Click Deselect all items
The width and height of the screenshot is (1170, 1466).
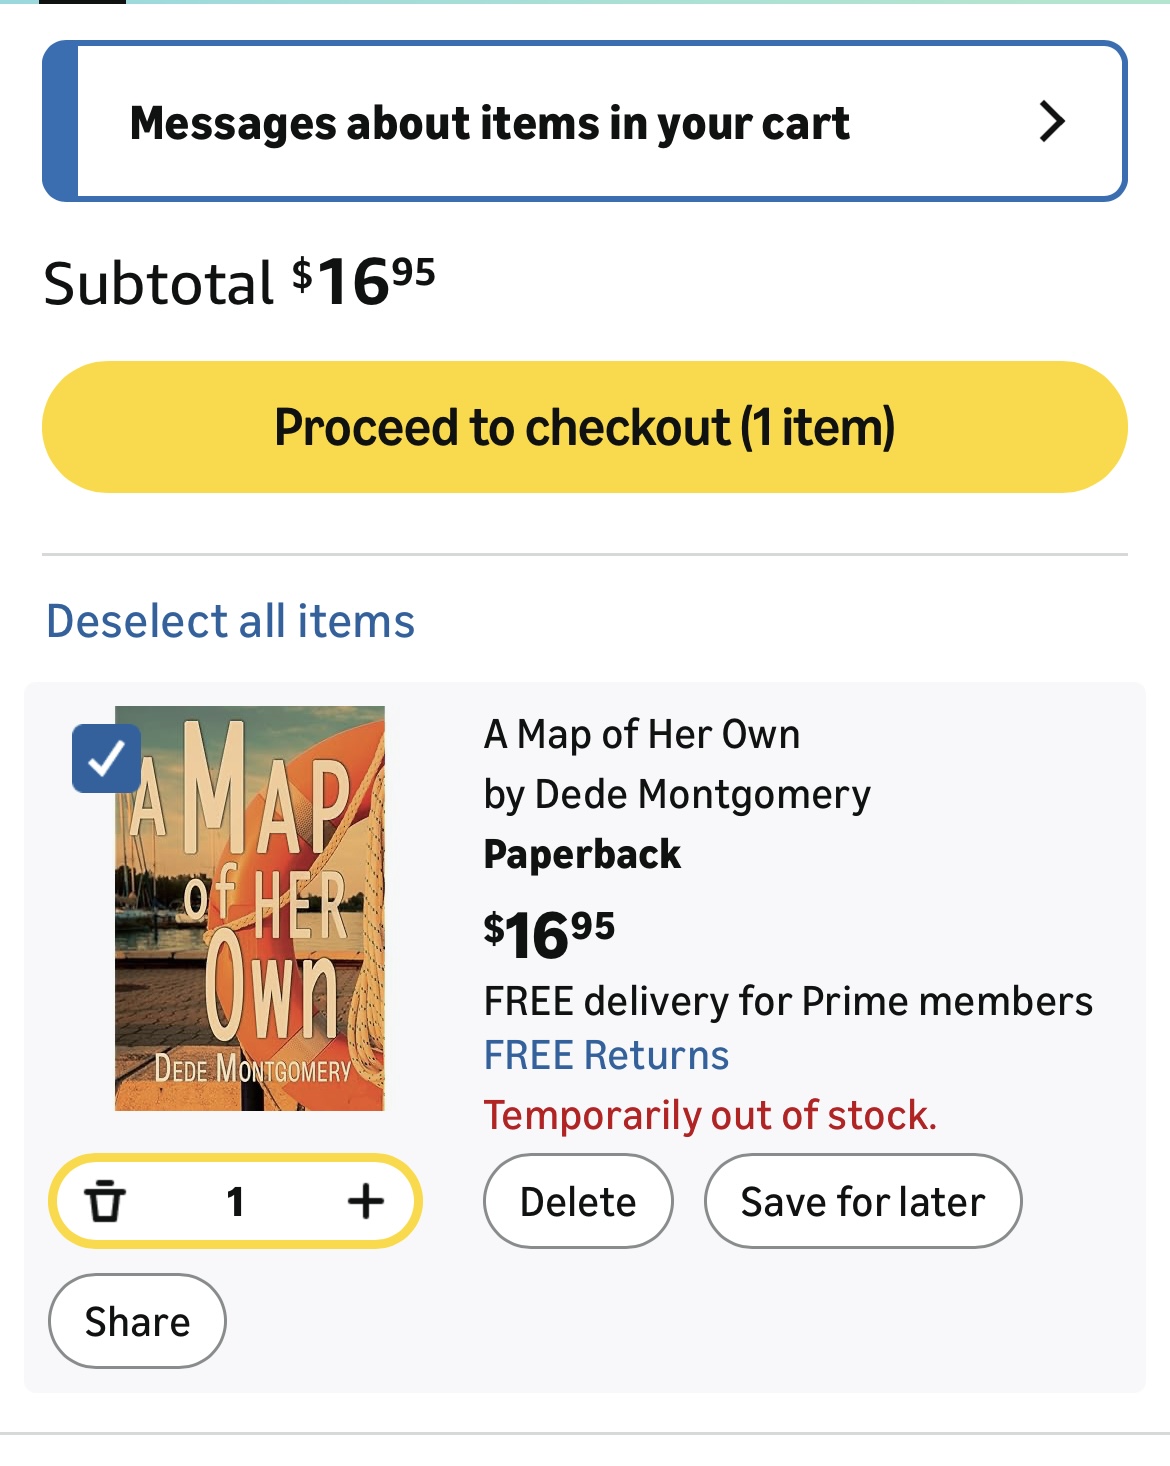pyautogui.click(x=228, y=621)
